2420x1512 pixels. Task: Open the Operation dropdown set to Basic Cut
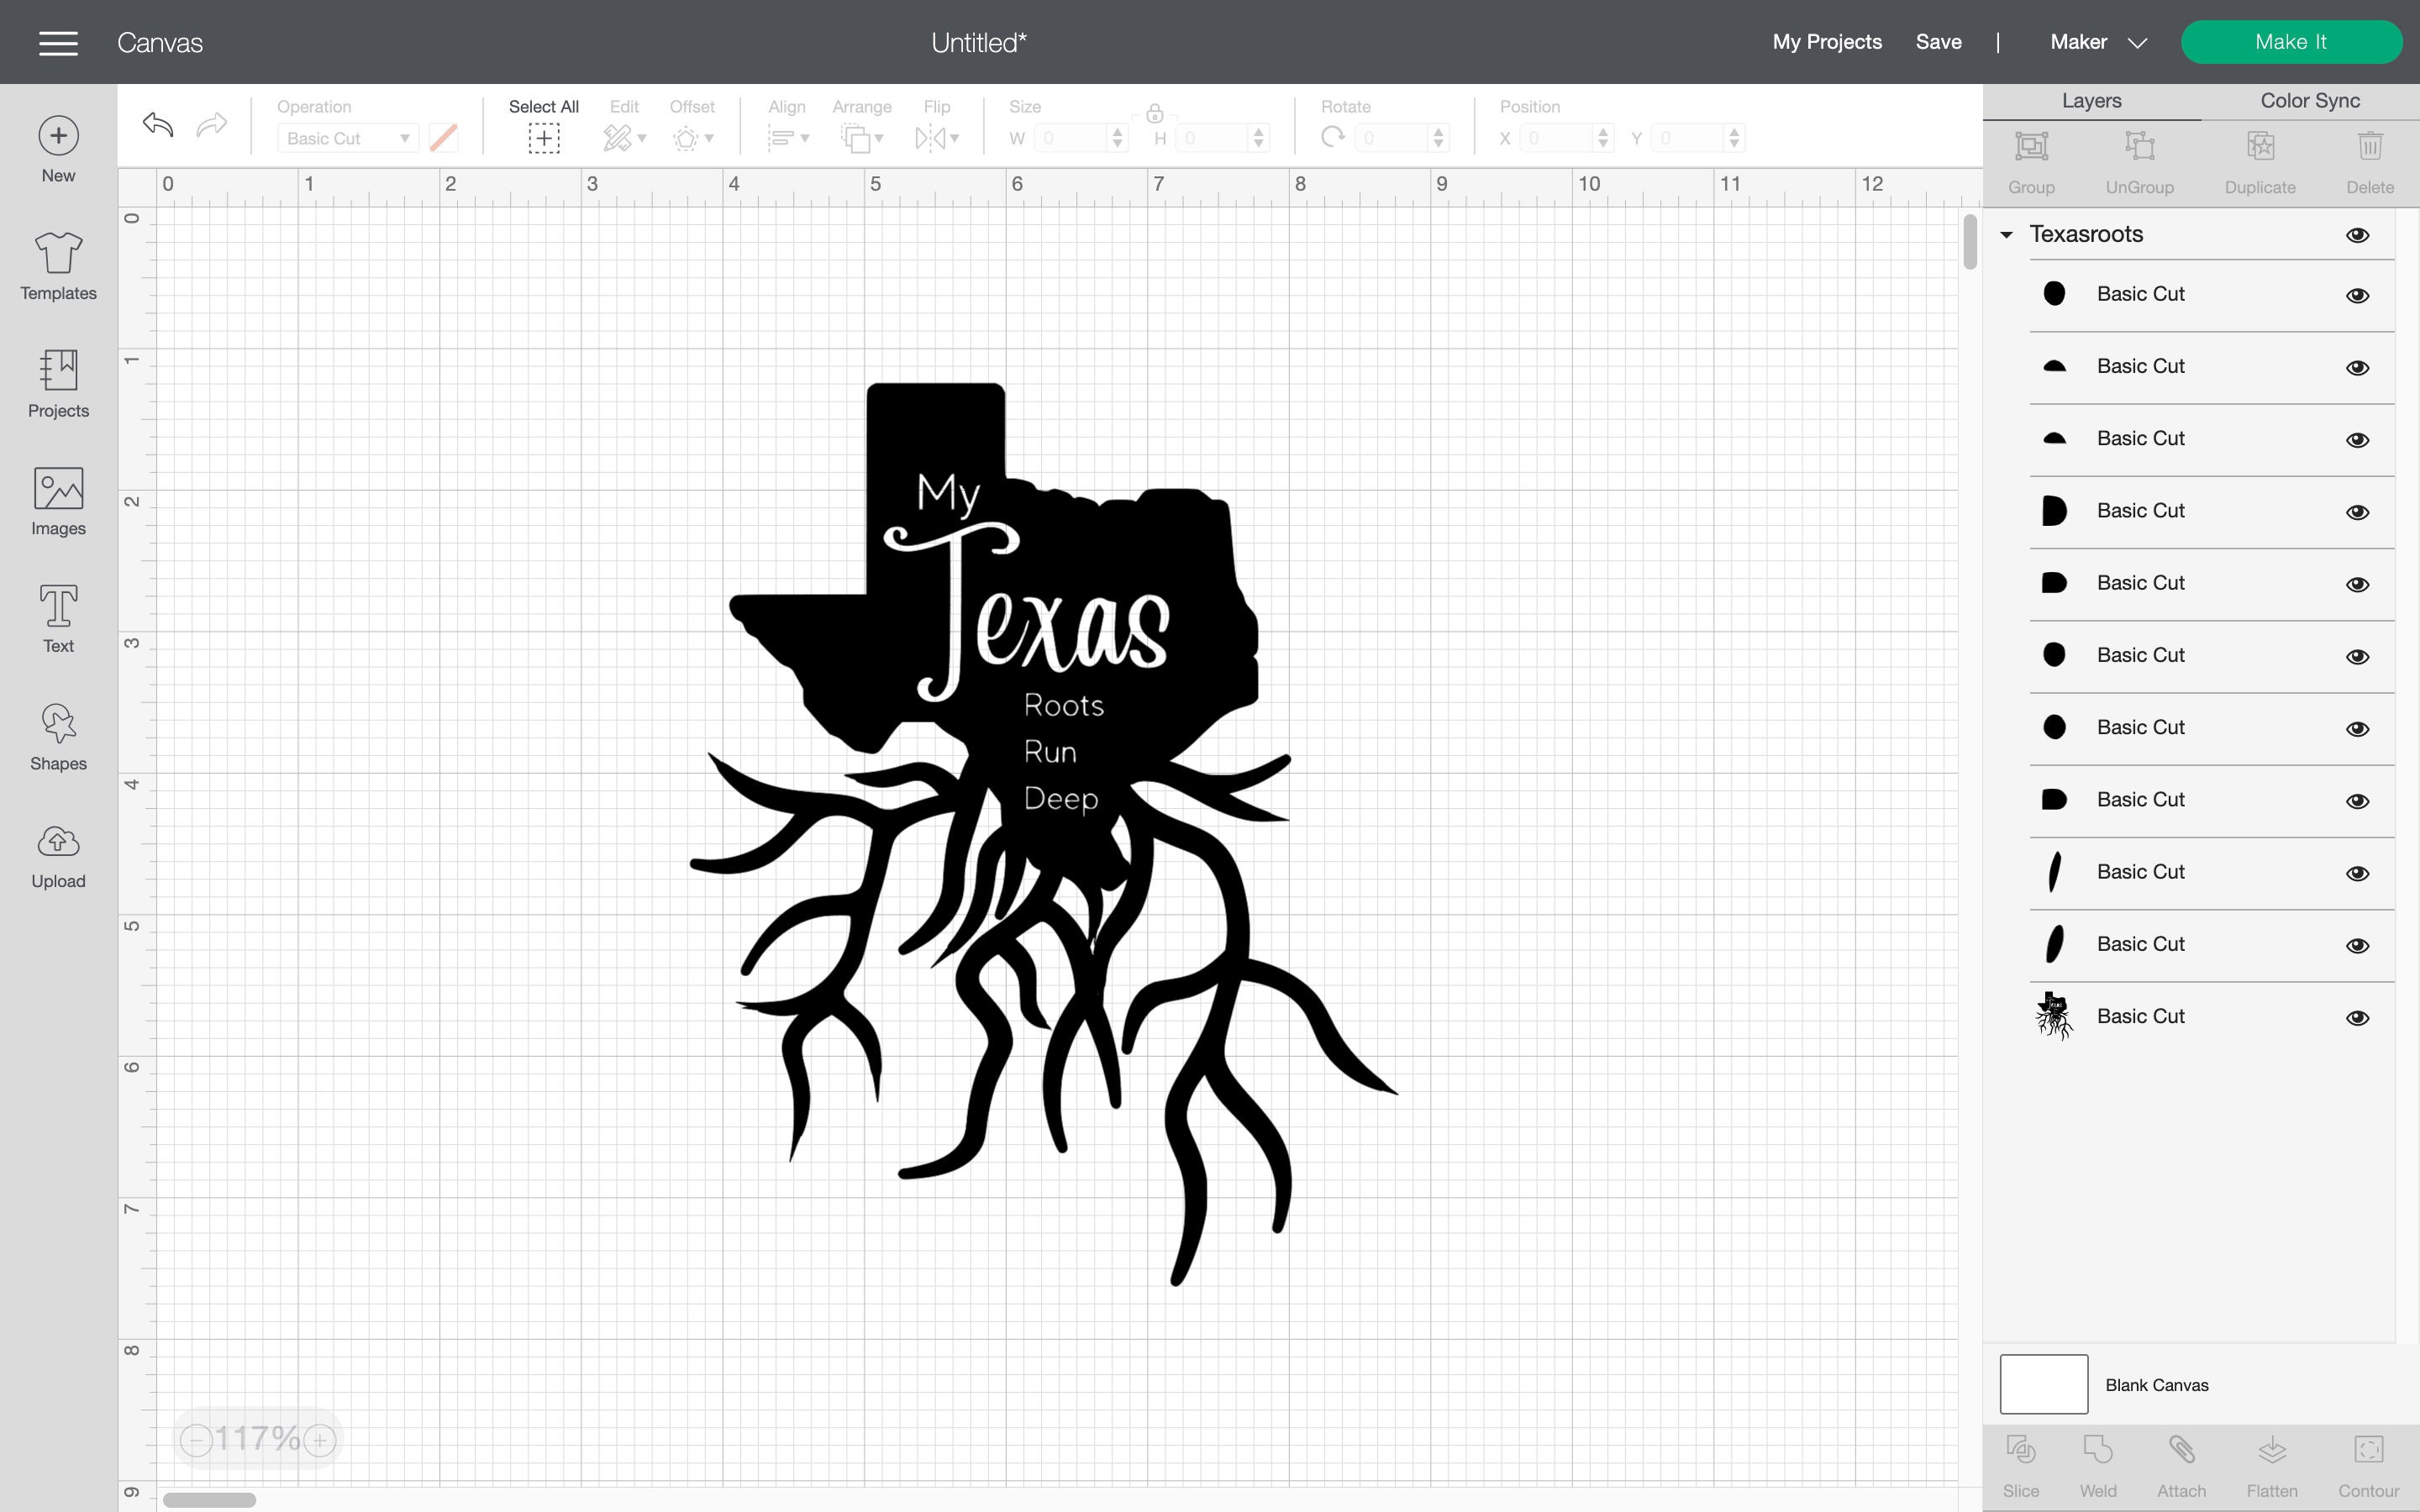click(347, 138)
